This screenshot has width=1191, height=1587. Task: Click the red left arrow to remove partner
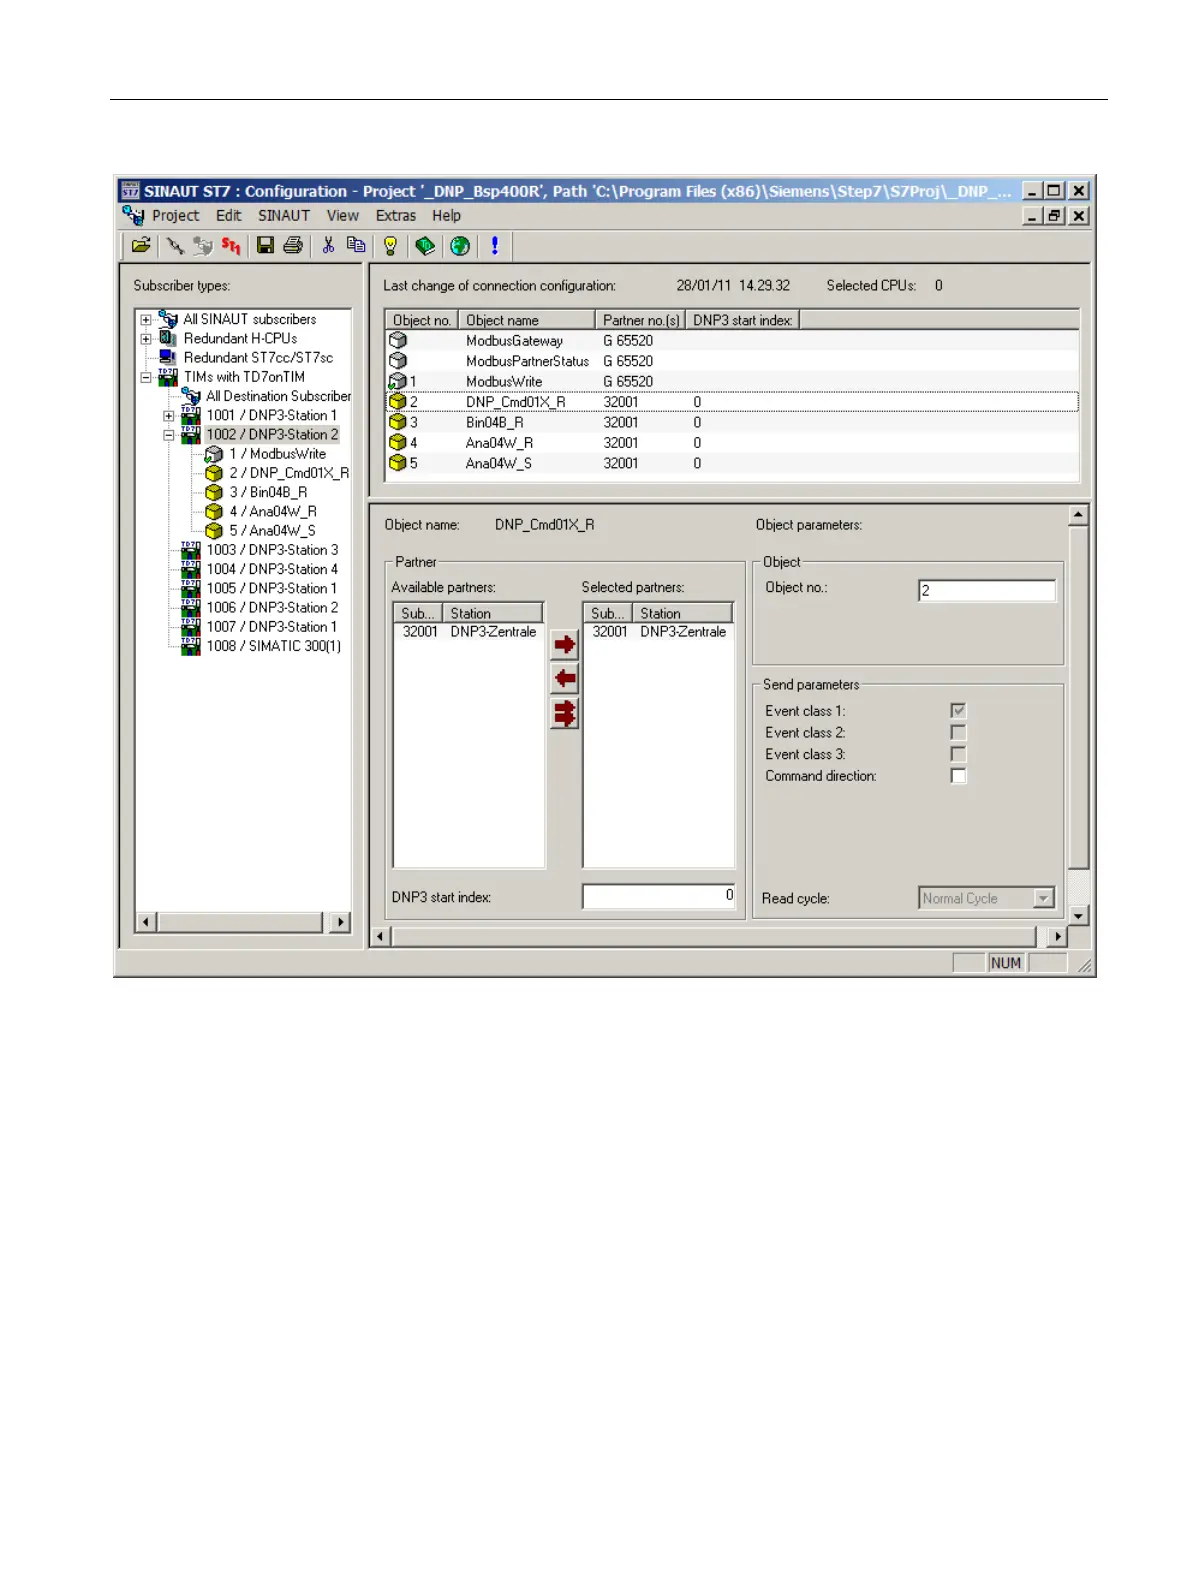click(565, 679)
